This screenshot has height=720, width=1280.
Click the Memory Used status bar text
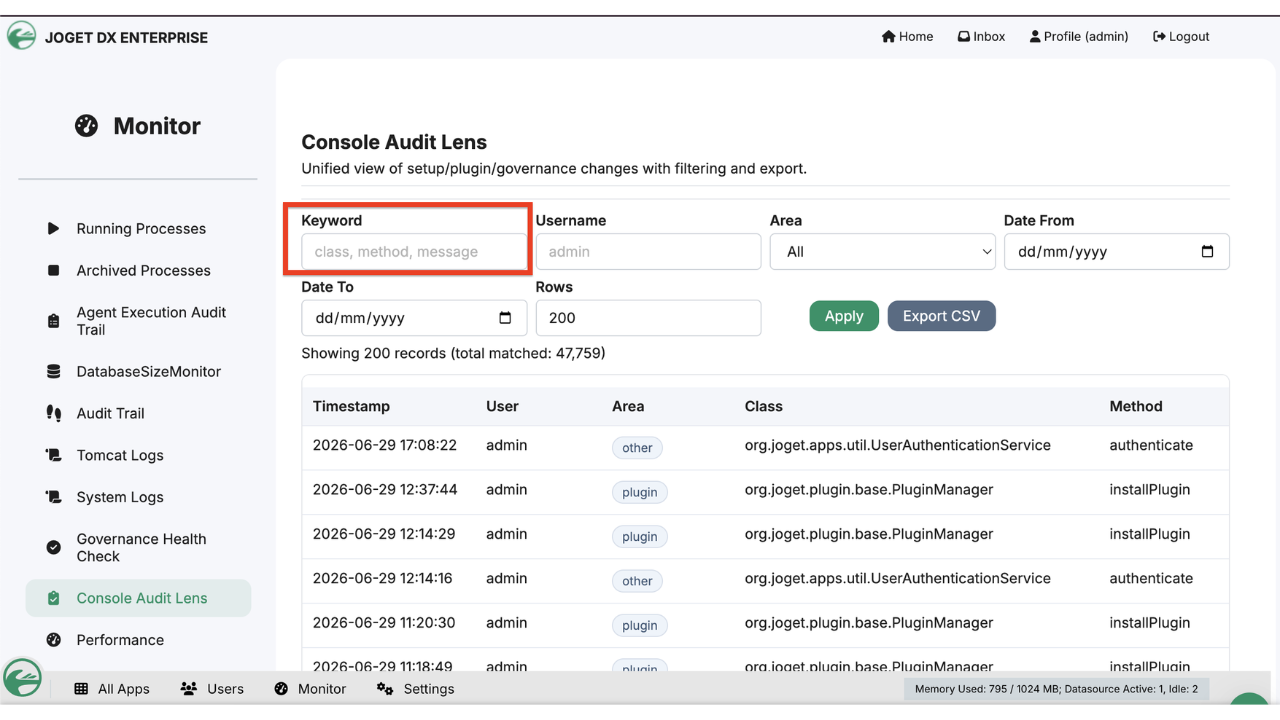click(x=1056, y=689)
